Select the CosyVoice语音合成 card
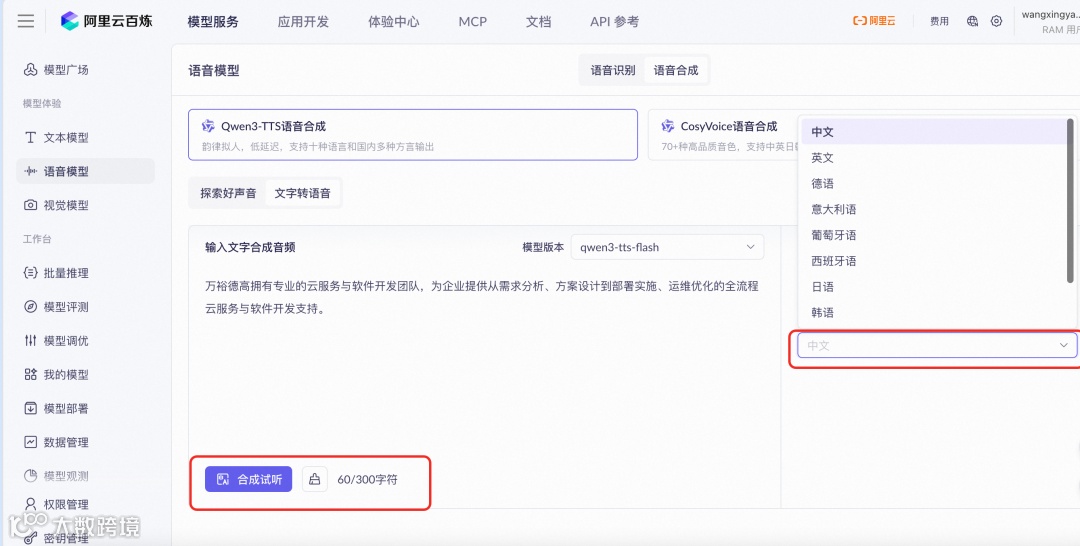 pyautogui.click(x=723, y=135)
